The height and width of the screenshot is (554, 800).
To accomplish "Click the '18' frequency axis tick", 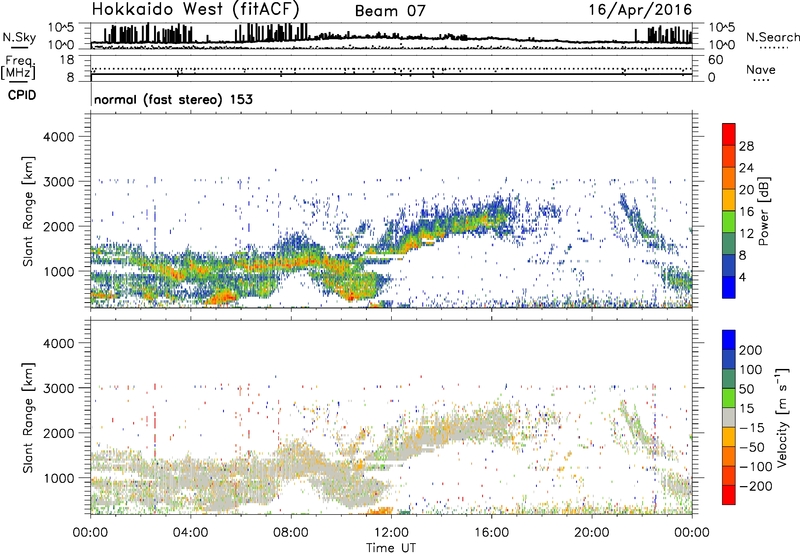I will coord(67,60).
